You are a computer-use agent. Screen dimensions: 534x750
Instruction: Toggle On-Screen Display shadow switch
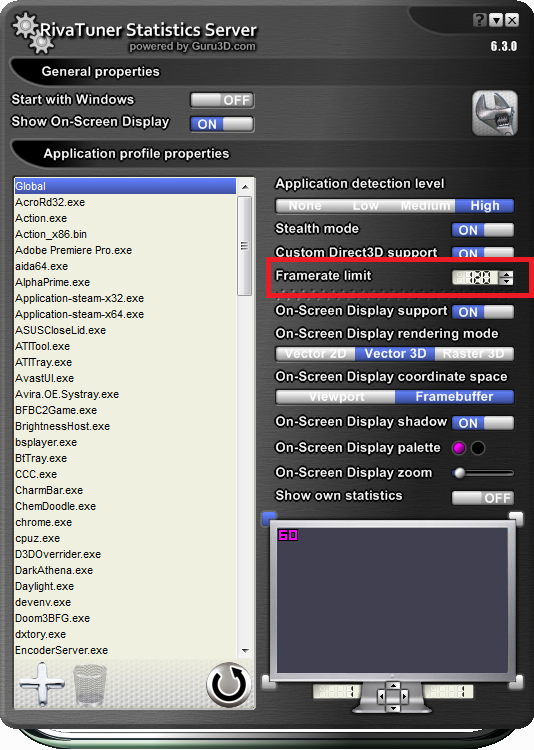point(483,423)
